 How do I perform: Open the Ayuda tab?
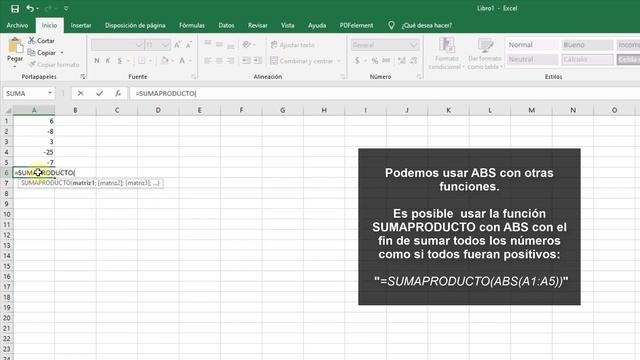coord(317,25)
